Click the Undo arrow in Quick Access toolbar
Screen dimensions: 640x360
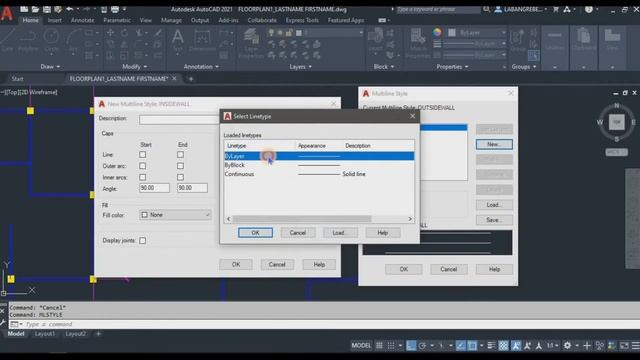tap(70, 9)
